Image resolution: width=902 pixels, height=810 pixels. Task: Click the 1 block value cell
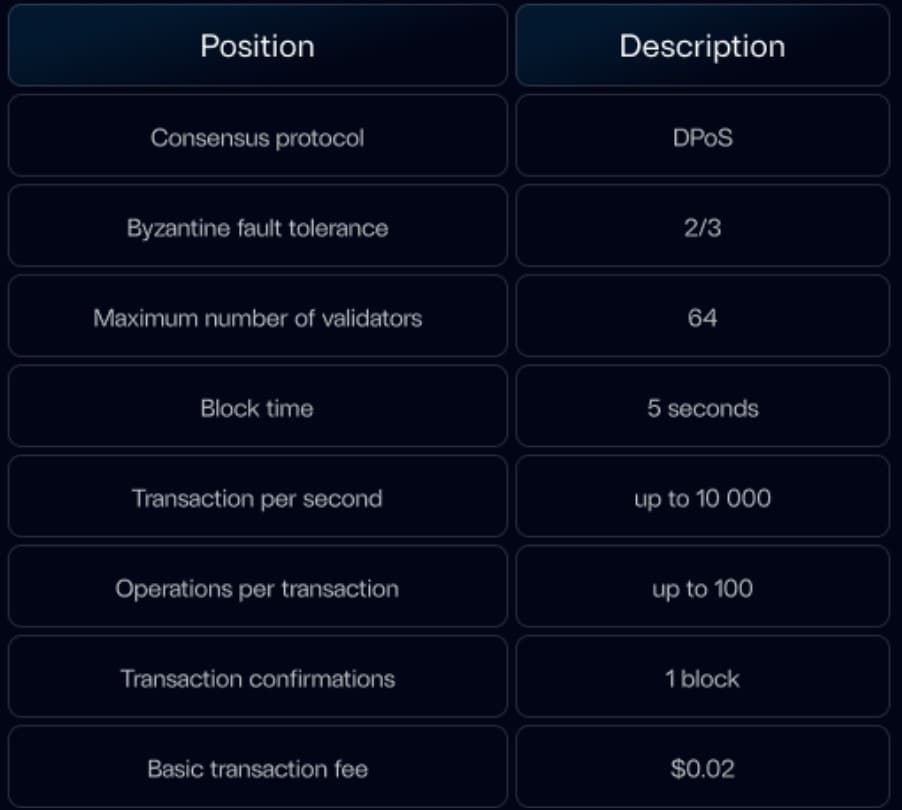tap(702, 678)
